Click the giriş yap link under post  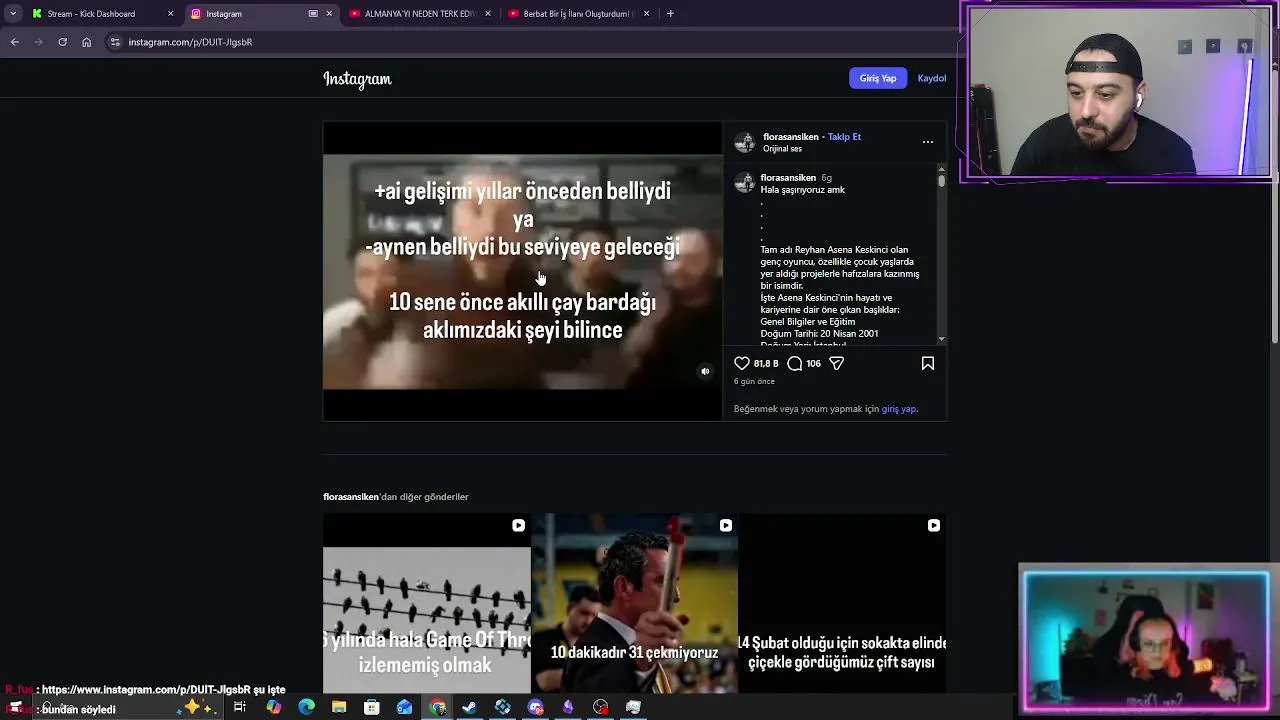click(898, 409)
